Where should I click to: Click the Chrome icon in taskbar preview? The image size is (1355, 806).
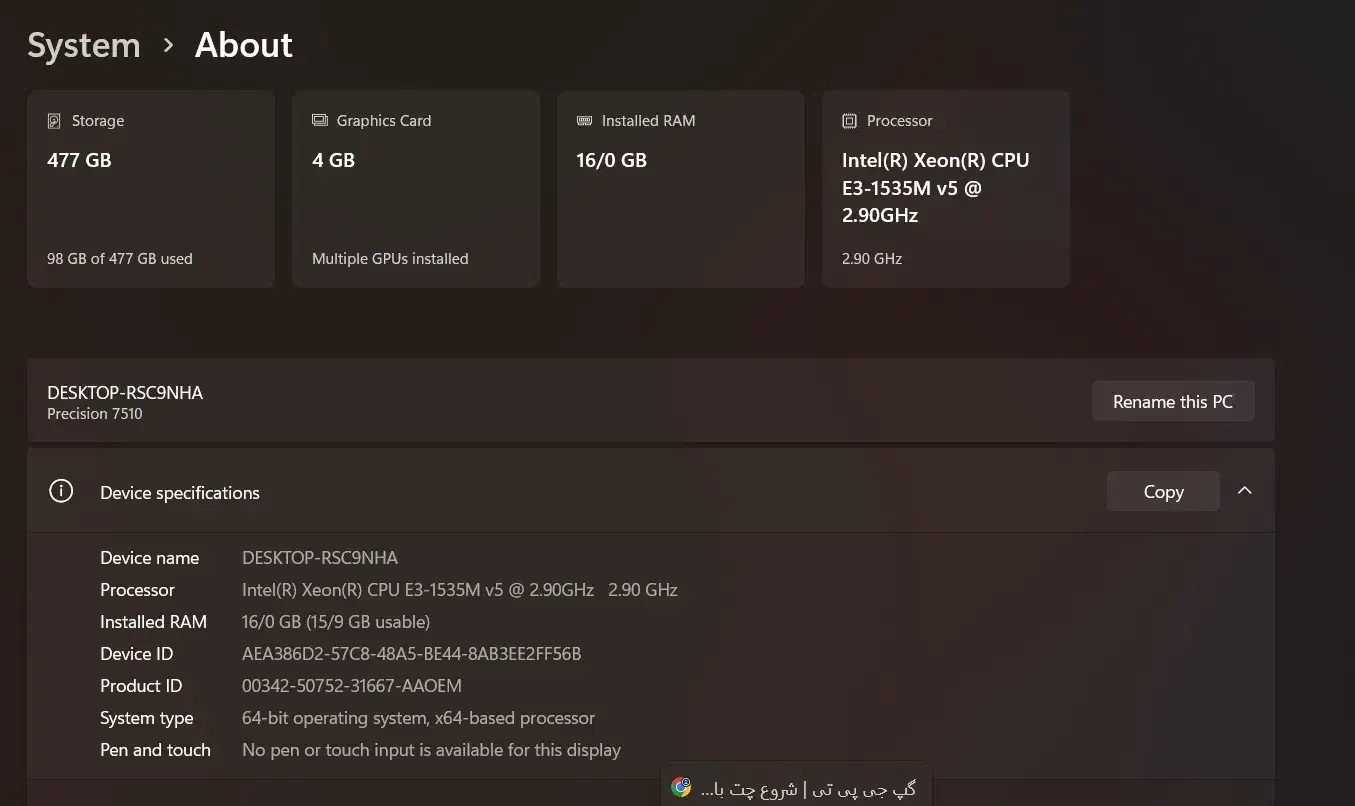[x=681, y=787]
